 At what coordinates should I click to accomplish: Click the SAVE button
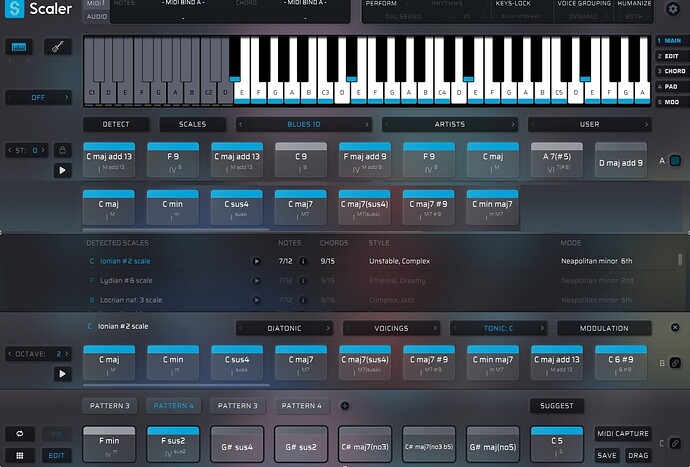tap(607, 456)
